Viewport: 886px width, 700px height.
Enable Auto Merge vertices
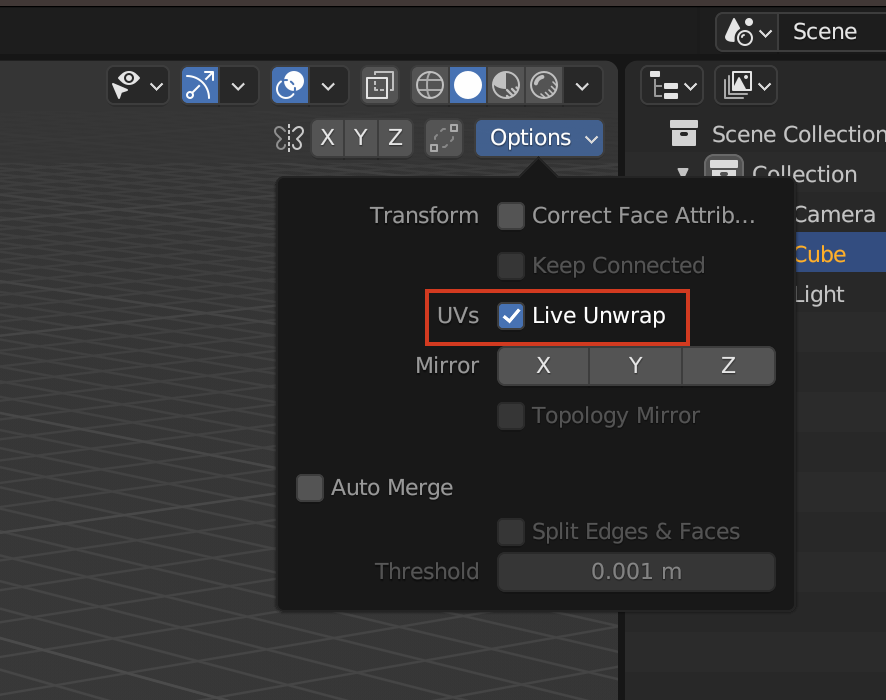pos(310,488)
